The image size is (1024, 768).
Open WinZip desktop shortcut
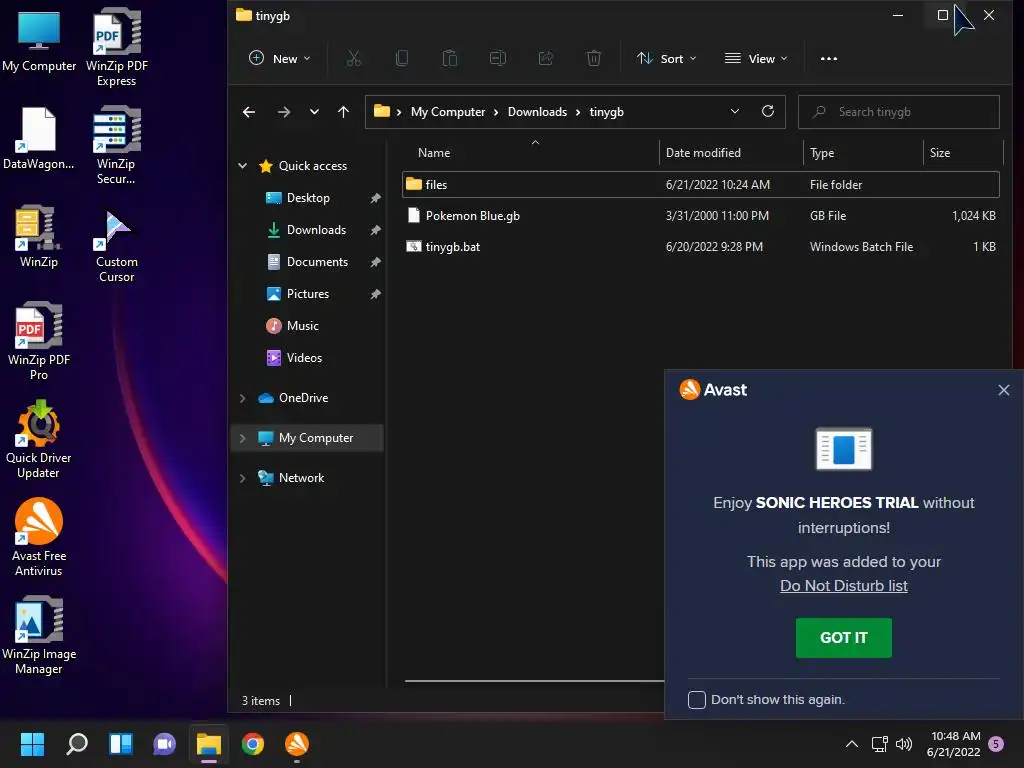pos(39,236)
